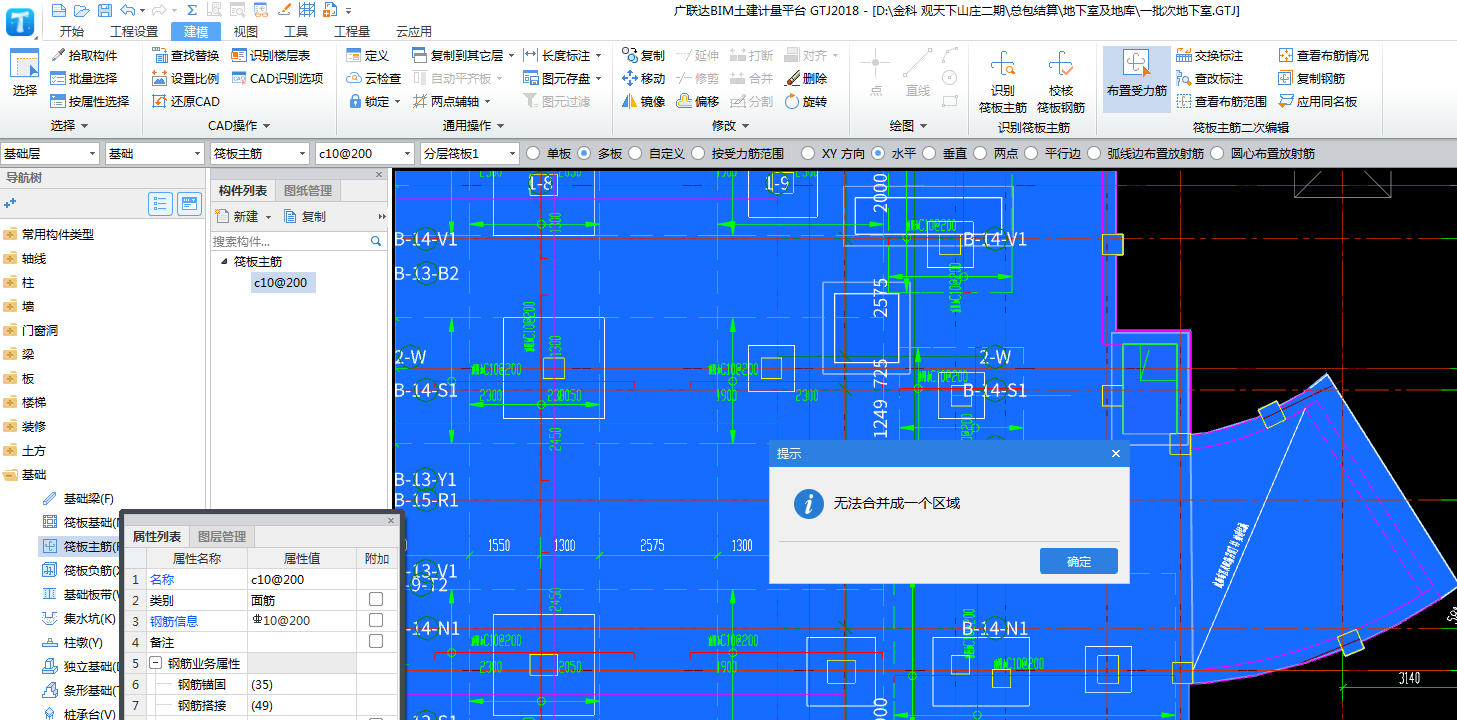1457x720 pixels.
Task: Click 还原CAD restore tool
Action: 185,101
